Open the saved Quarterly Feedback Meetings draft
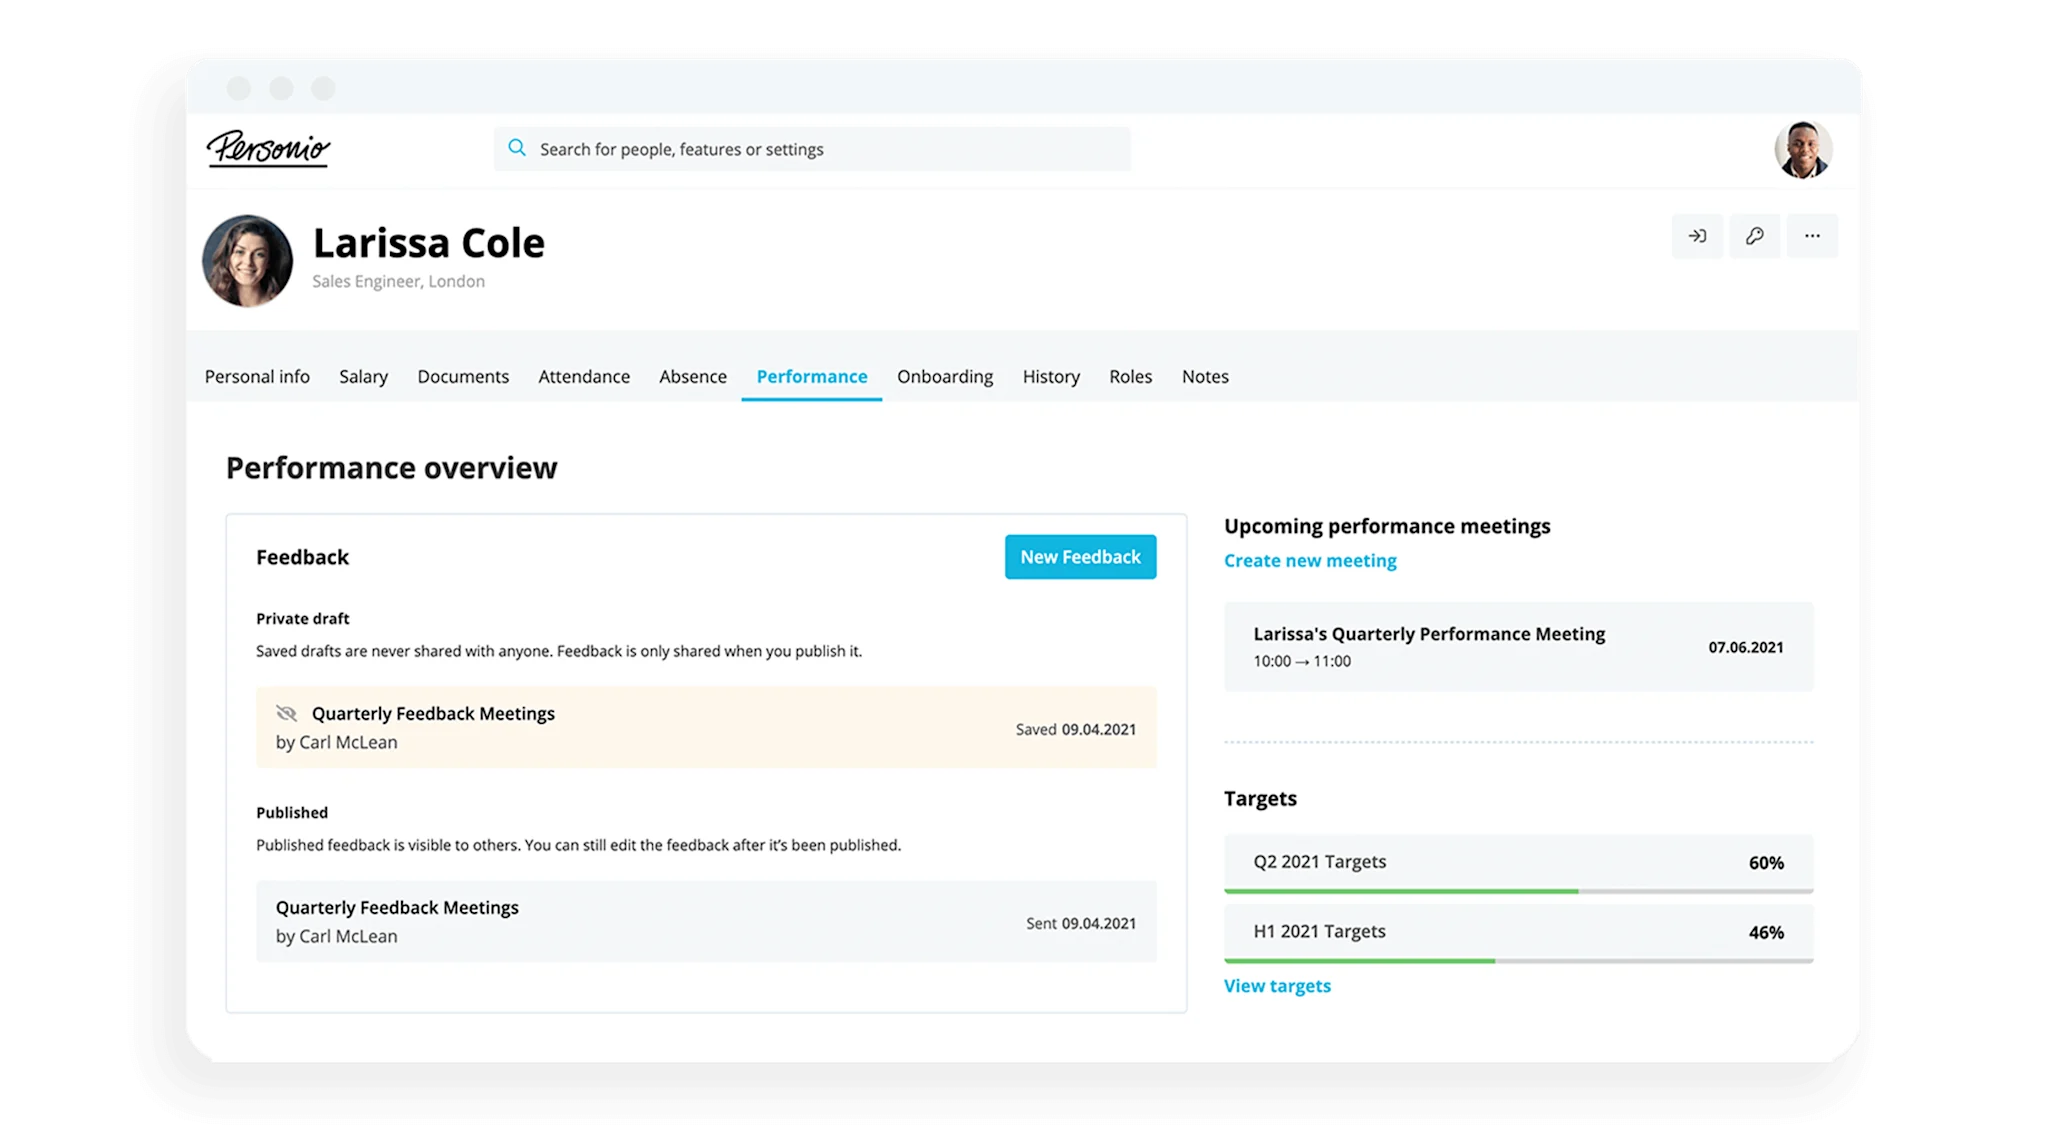Screen dimensions: 2048x1142 pyautogui.click(x=706, y=727)
